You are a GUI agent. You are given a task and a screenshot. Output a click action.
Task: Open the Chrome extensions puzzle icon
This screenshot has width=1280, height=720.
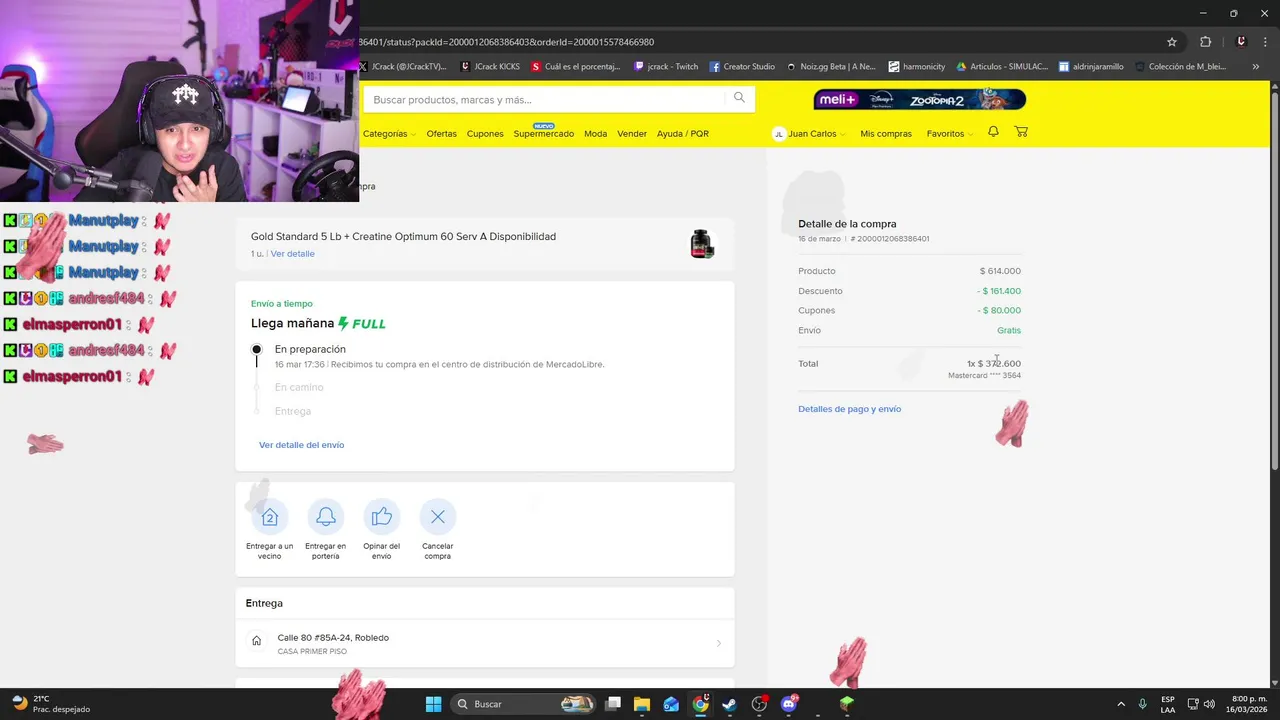[x=1205, y=42]
